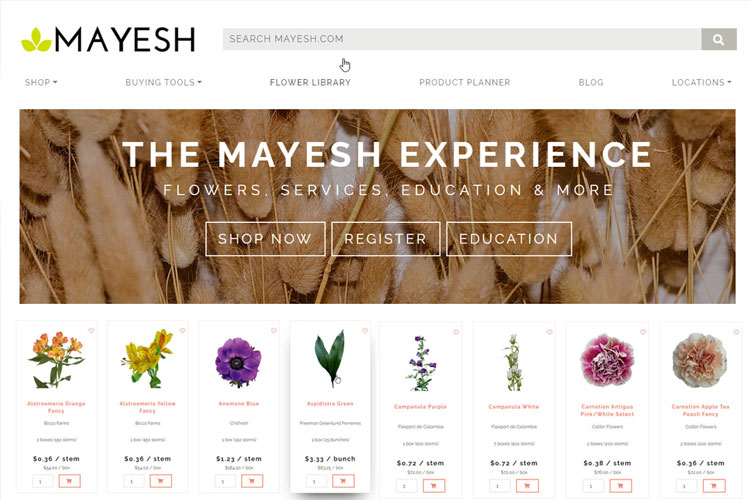Add Campanula White to cart
The image size is (750, 500).
pyautogui.click(x=527, y=486)
